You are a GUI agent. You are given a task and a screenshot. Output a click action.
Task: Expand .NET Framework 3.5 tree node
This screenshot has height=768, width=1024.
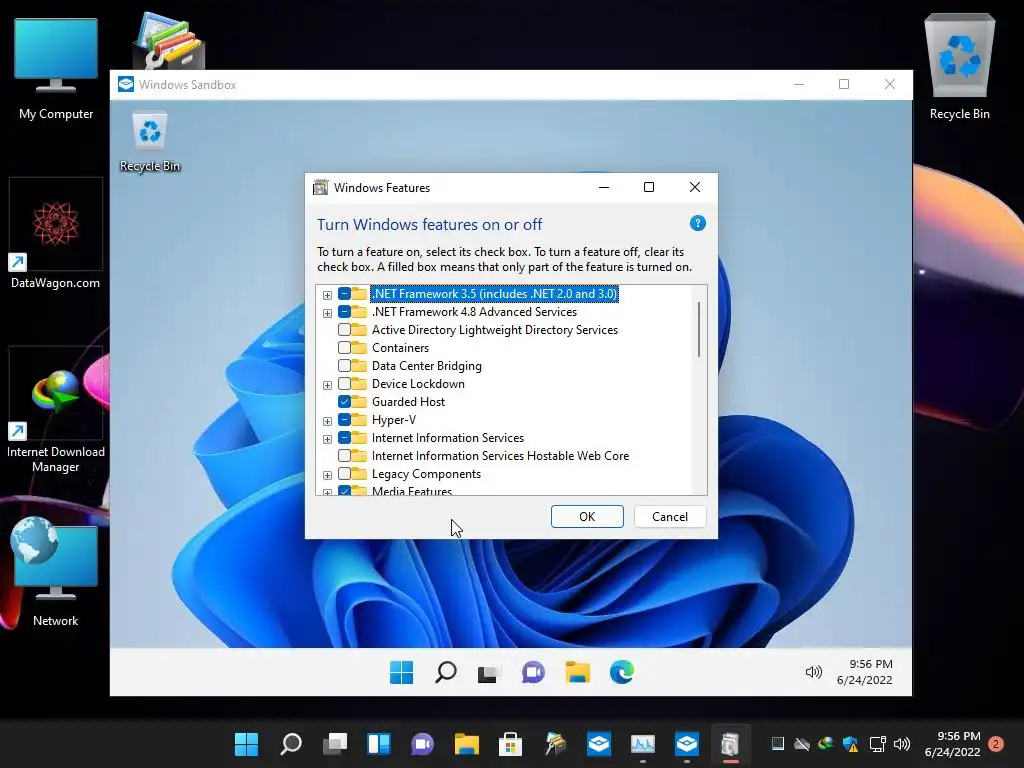click(327, 295)
